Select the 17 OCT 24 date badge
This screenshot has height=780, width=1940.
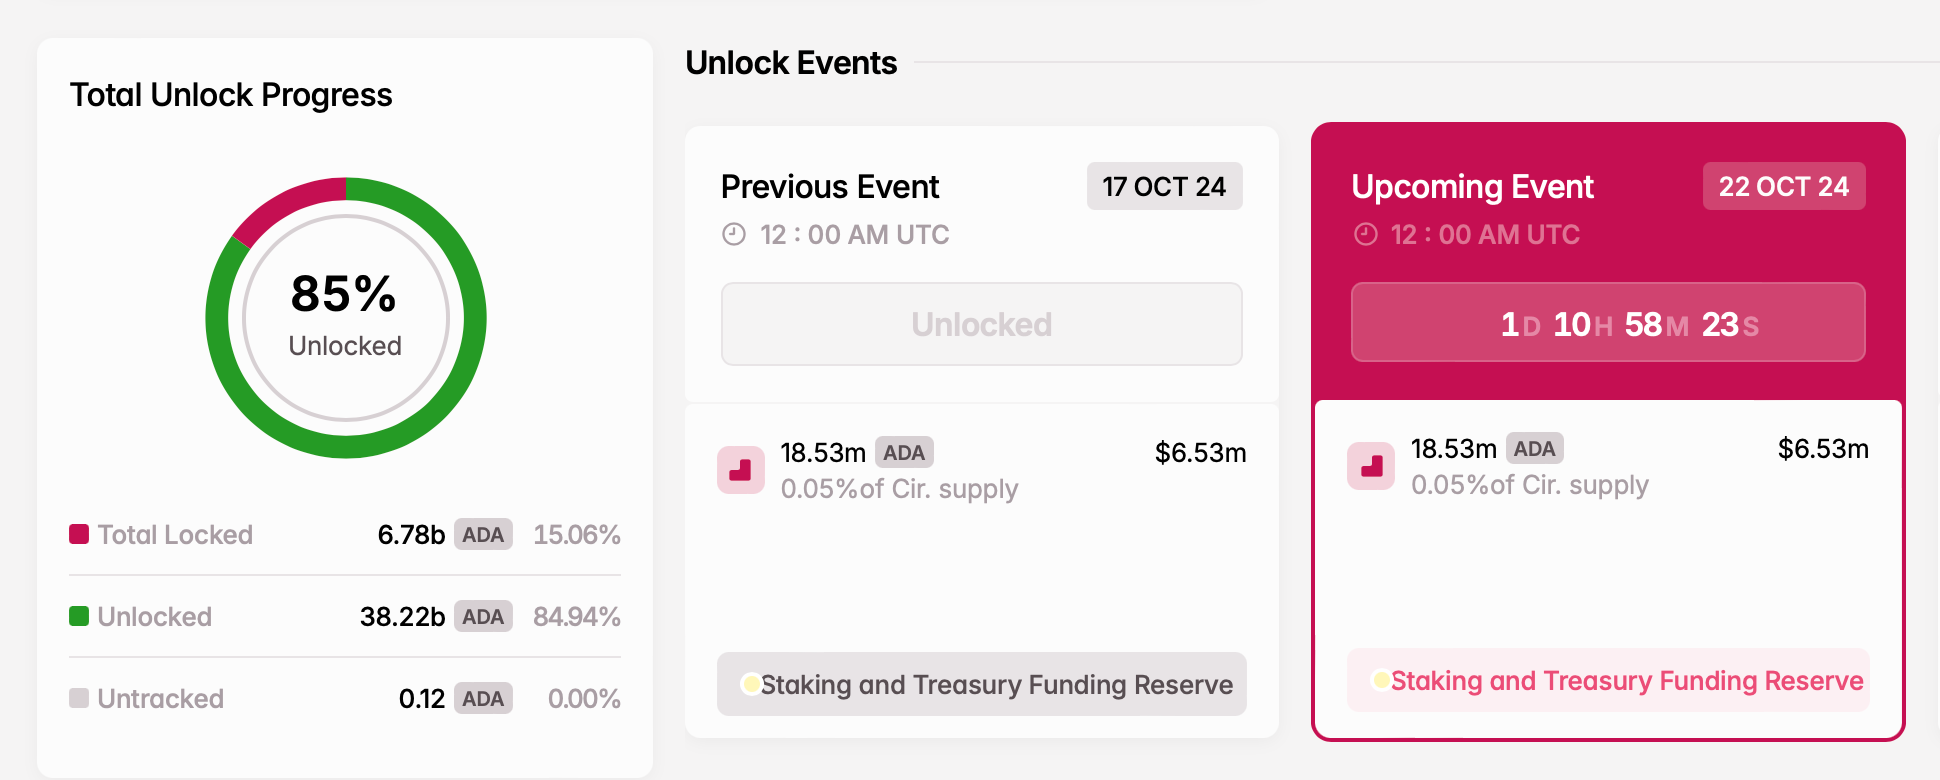click(x=1165, y=186)
